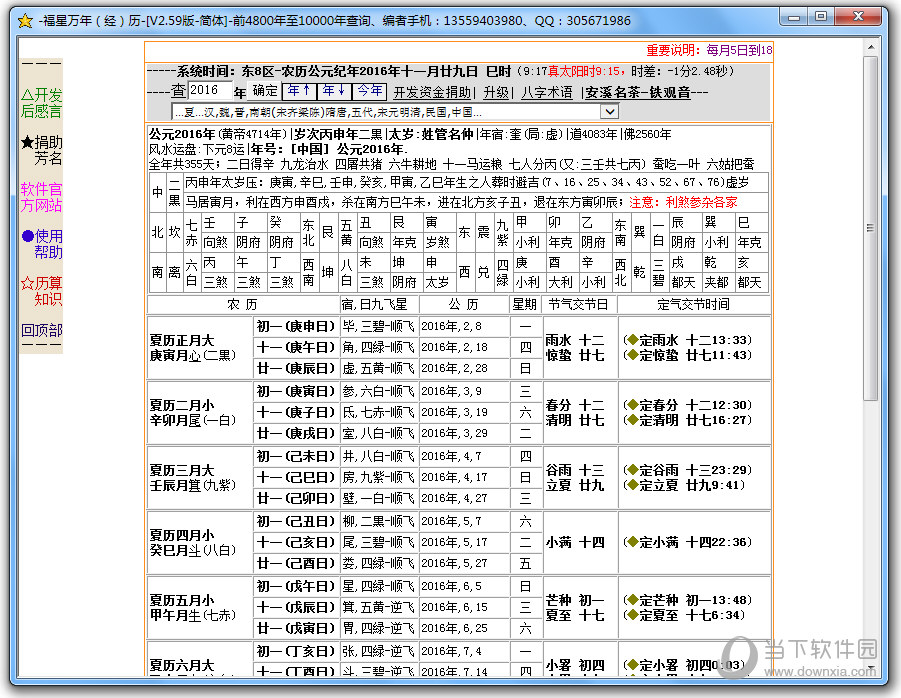Confirm the year query with 确定
Image resolution: width=901 pixels, height=698 pixels.
pyautogui.click(x=265, y=91)
